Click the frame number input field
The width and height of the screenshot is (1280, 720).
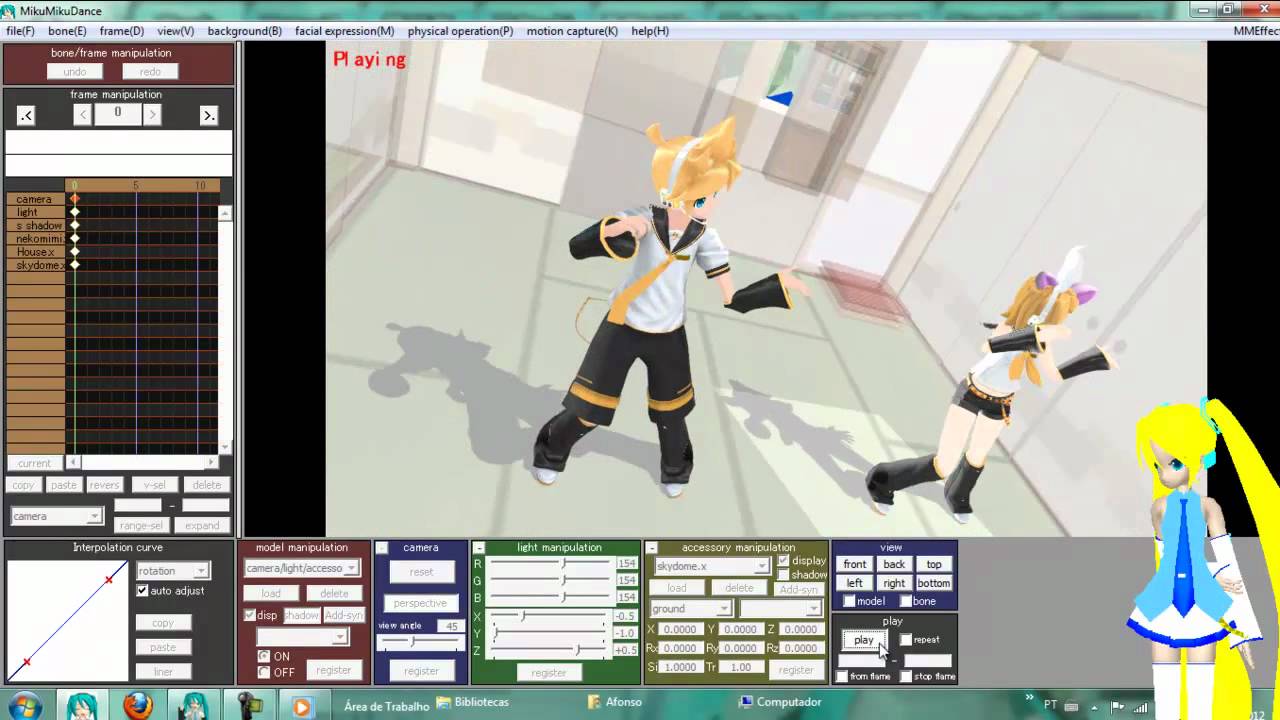tap(117, 114)
